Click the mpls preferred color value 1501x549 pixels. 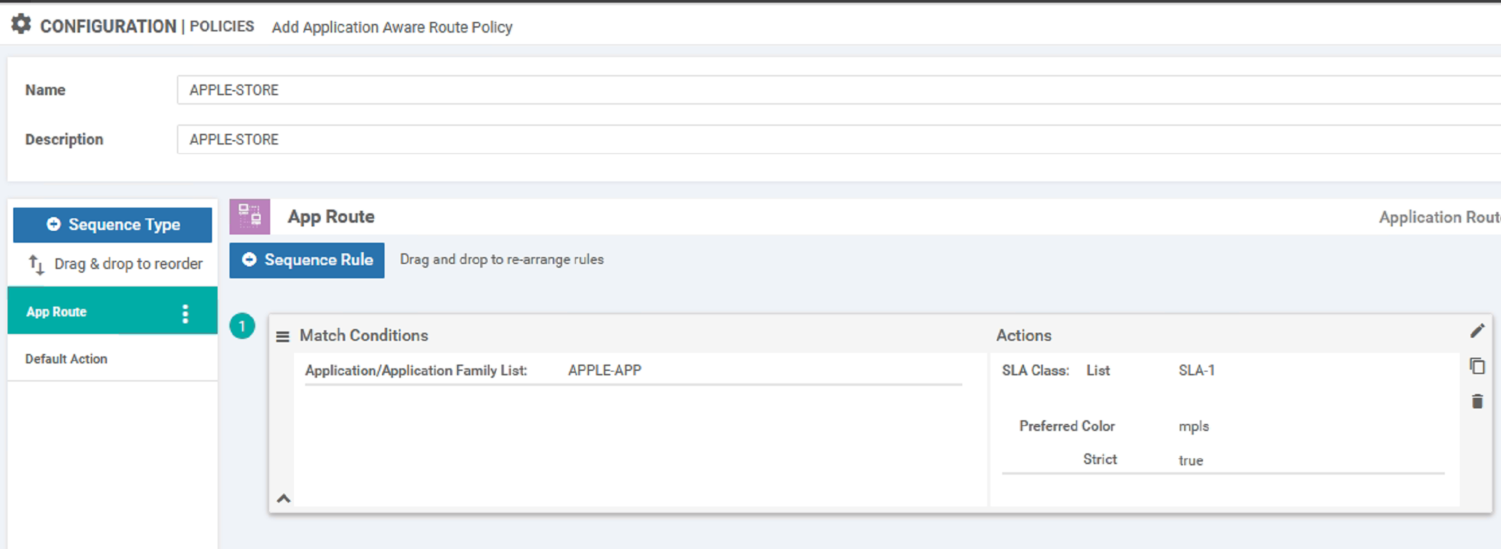[x=1194, y=427]
